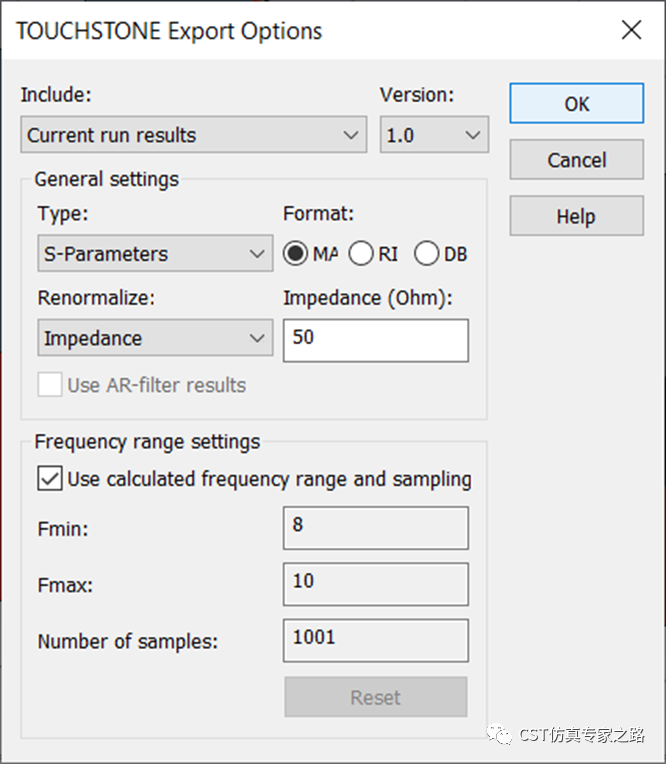Confirm export with the OK button
The image size is (666, 764).
576,103
